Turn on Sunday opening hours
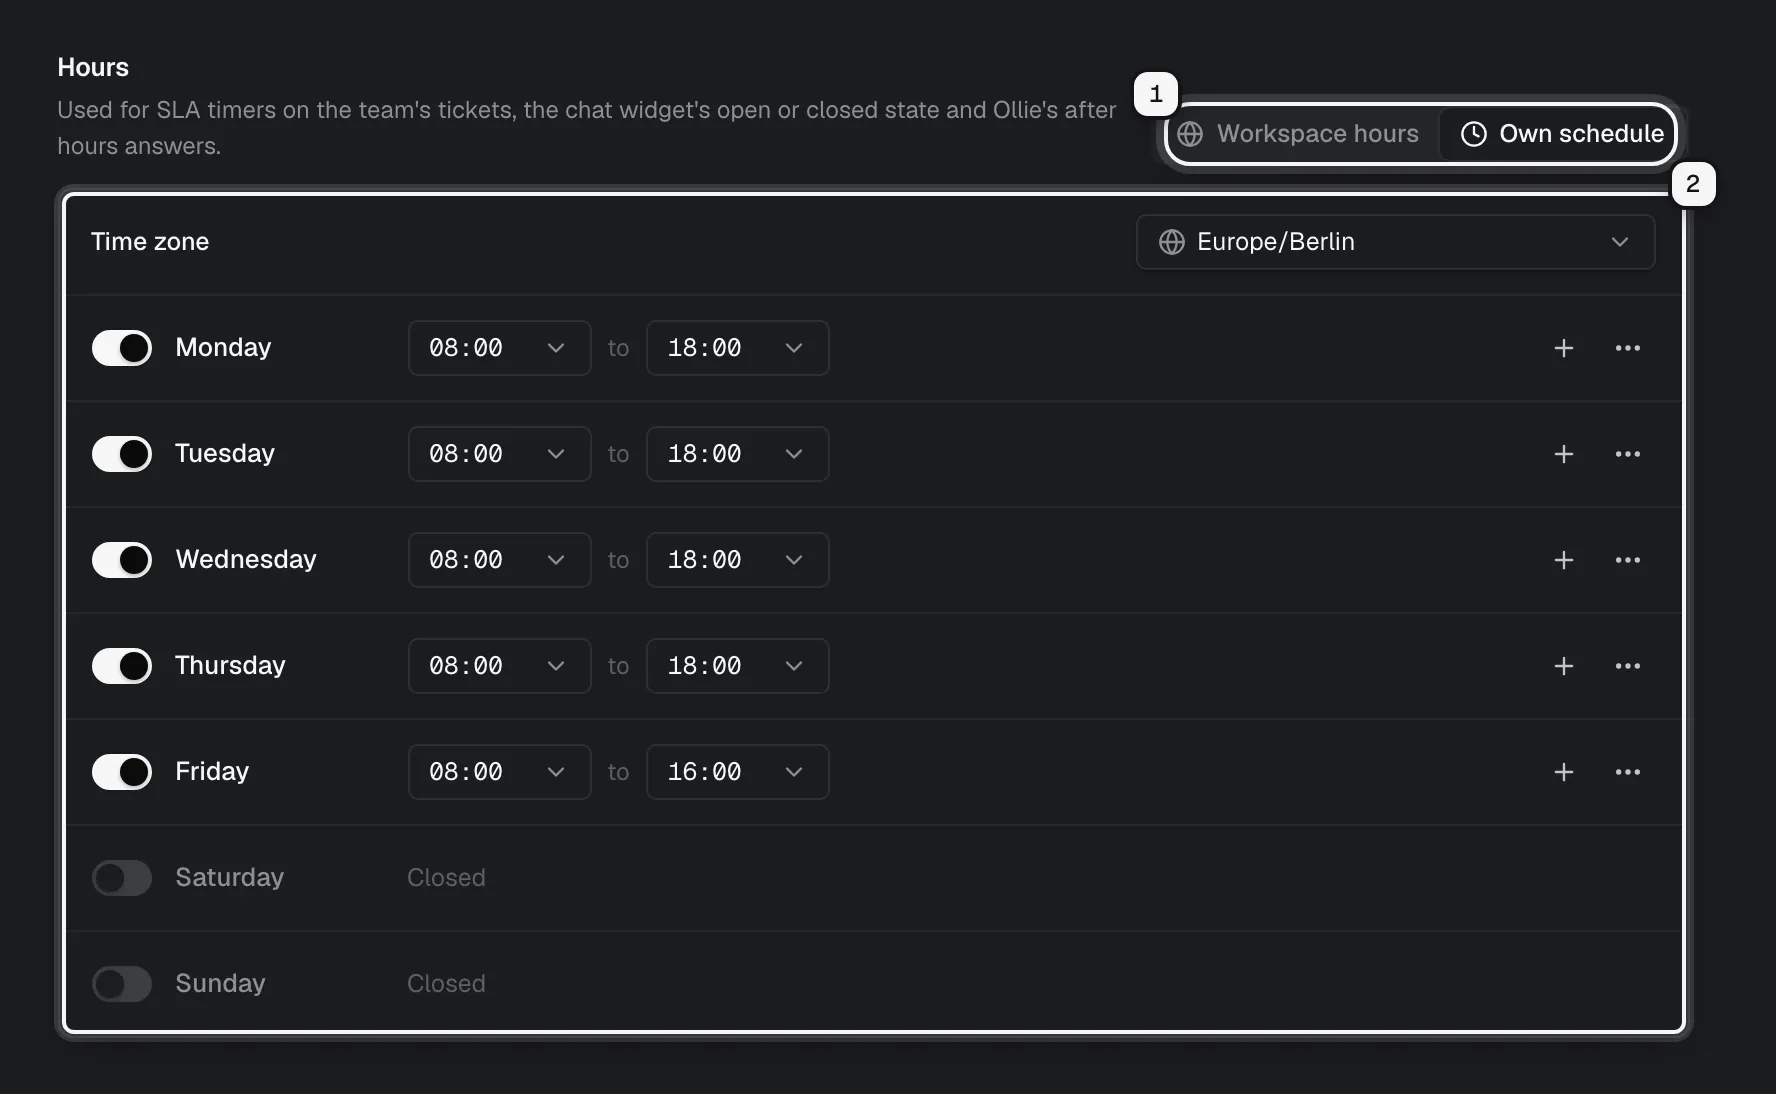The height and width of the screenshot is (1094, 1776). coord(122,984)
